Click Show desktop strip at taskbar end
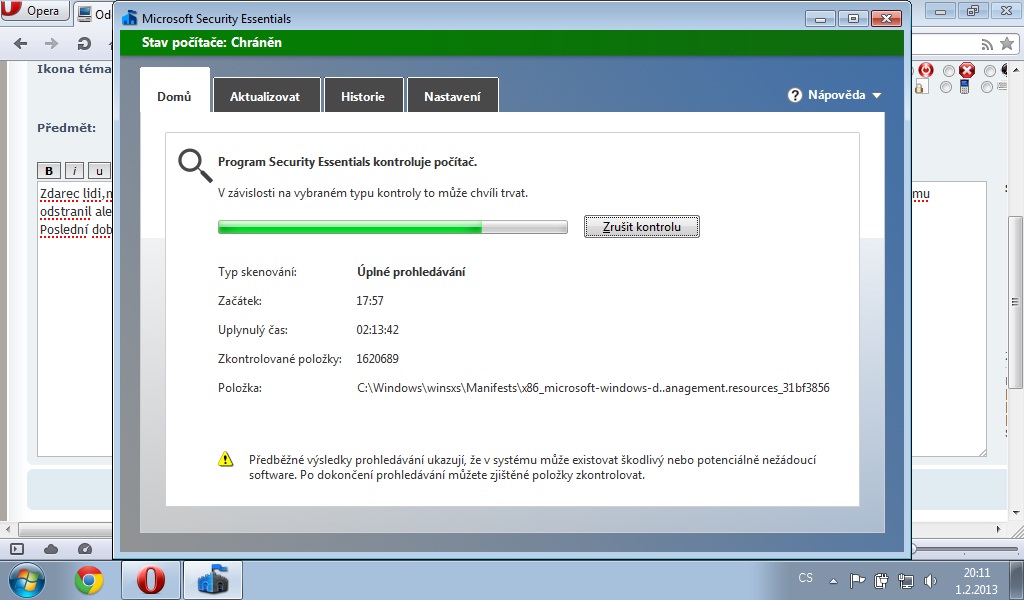Image resolution: width=1024 pixels, height=600 pixels. pyautogui.click(x=1019, y=580)
